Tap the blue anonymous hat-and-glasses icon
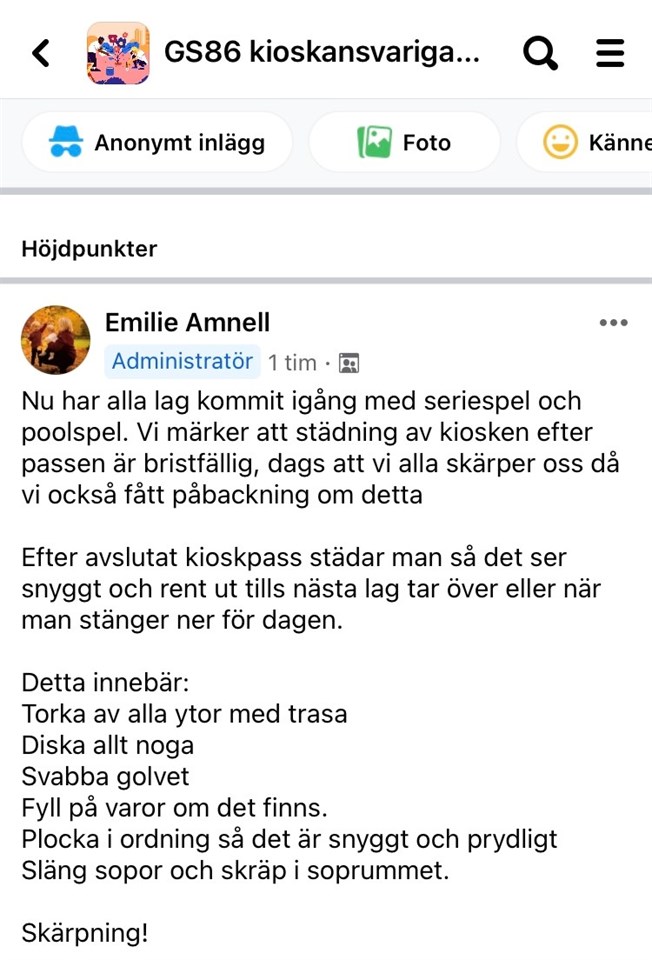This screenshot has width=652, height=960. click(x=66, y=143)
